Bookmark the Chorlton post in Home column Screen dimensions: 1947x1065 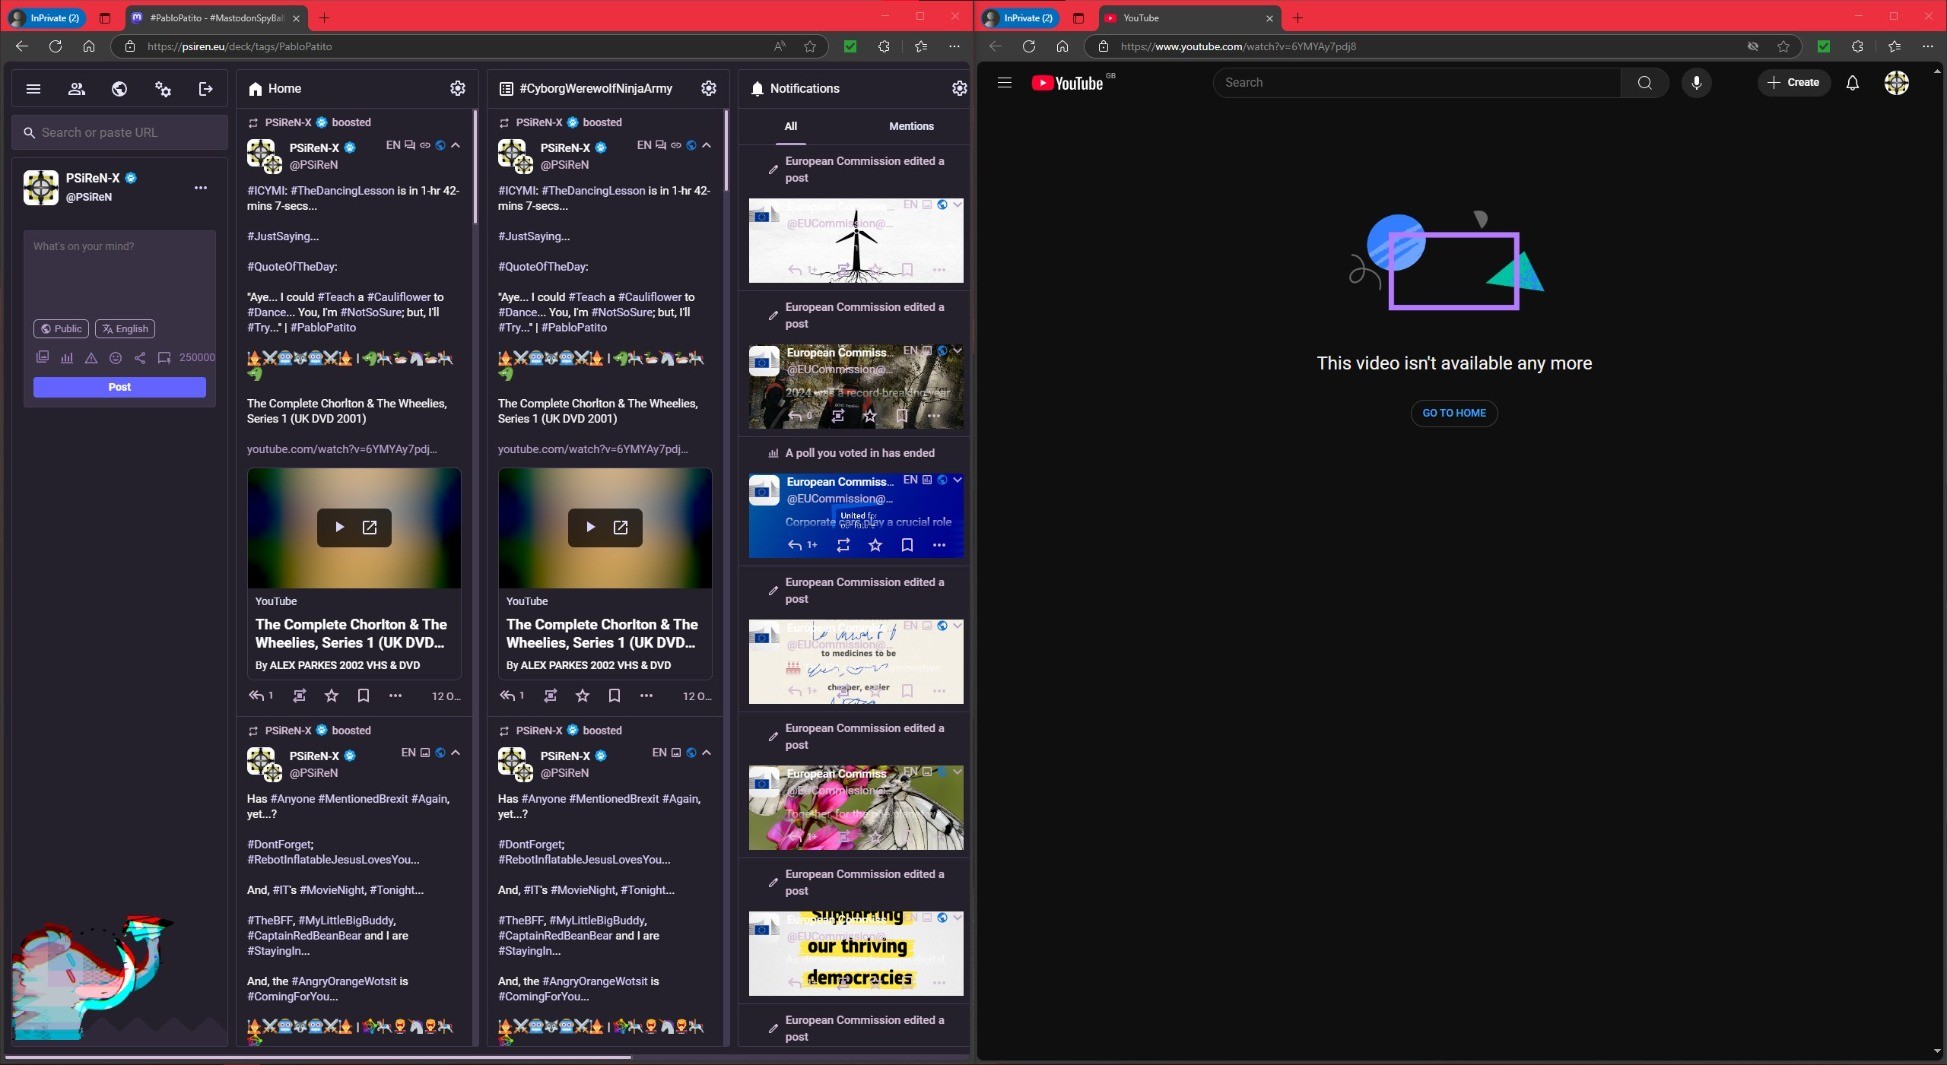point(364,696)
